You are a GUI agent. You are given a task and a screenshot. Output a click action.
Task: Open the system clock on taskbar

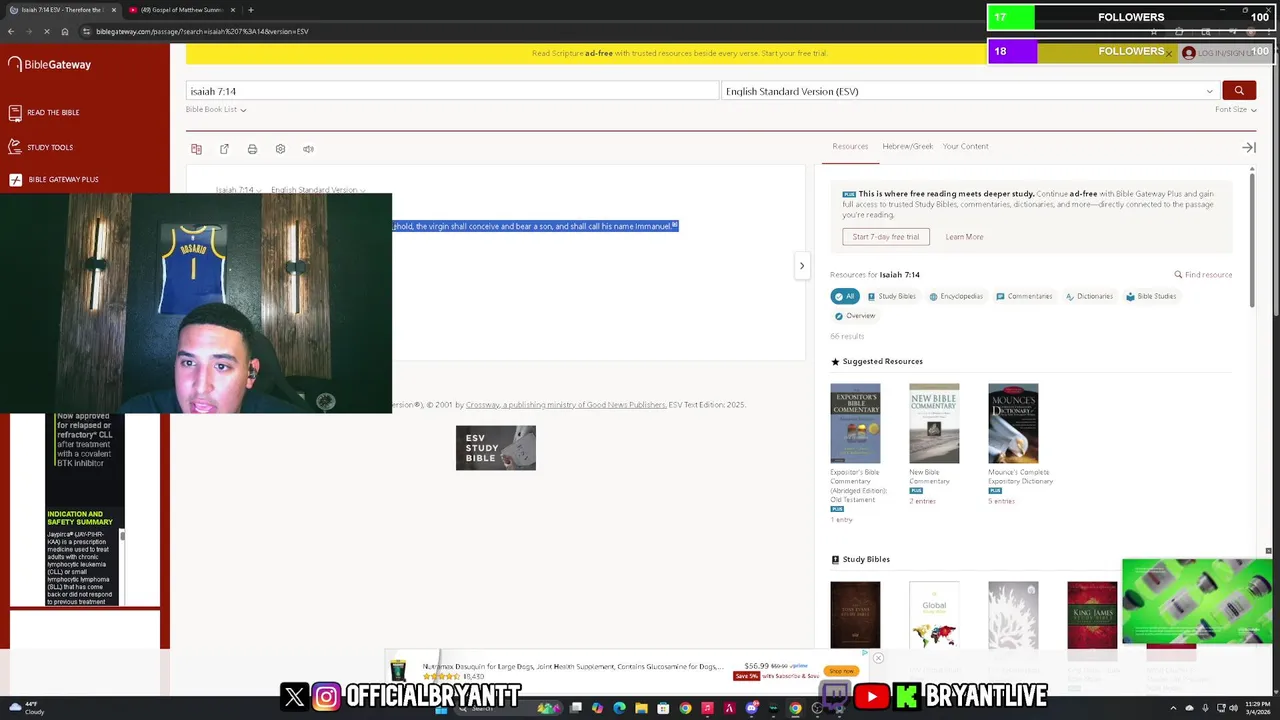(x=1258, y=708)
